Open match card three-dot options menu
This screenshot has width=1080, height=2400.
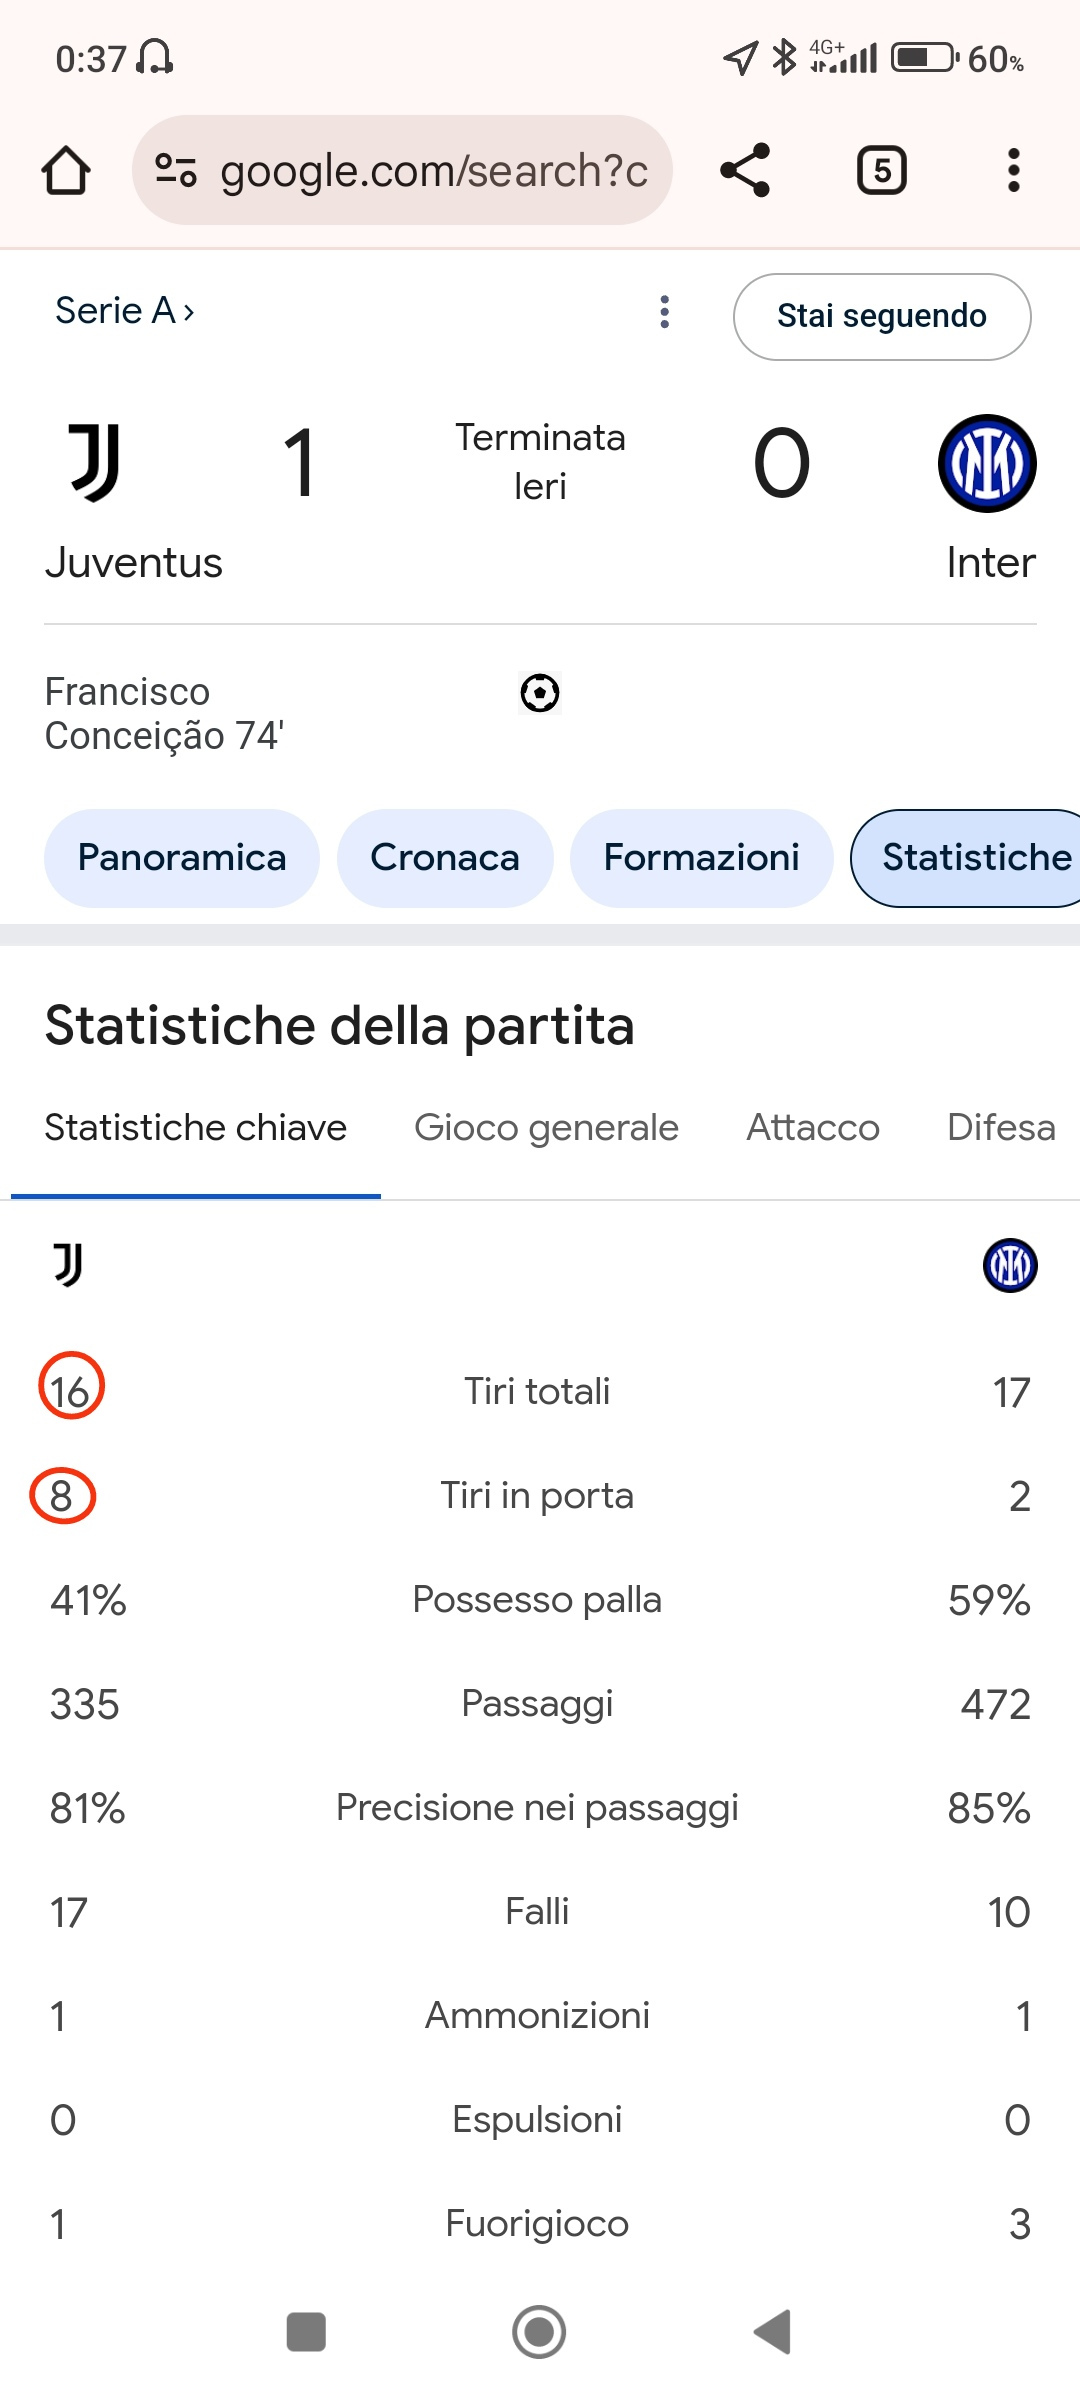coord(665,312)
